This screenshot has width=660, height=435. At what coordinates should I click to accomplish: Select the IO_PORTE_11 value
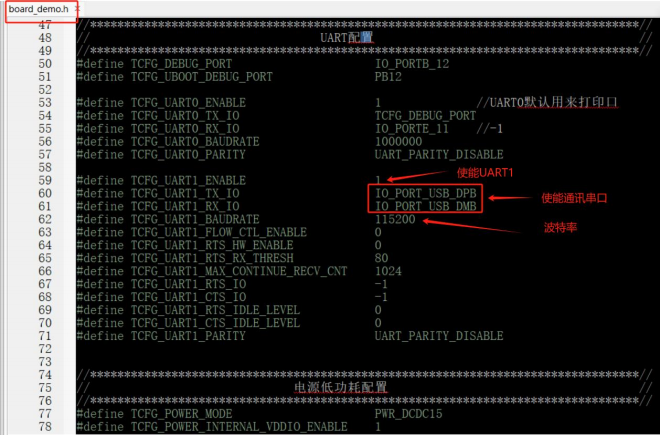(412, 129)
